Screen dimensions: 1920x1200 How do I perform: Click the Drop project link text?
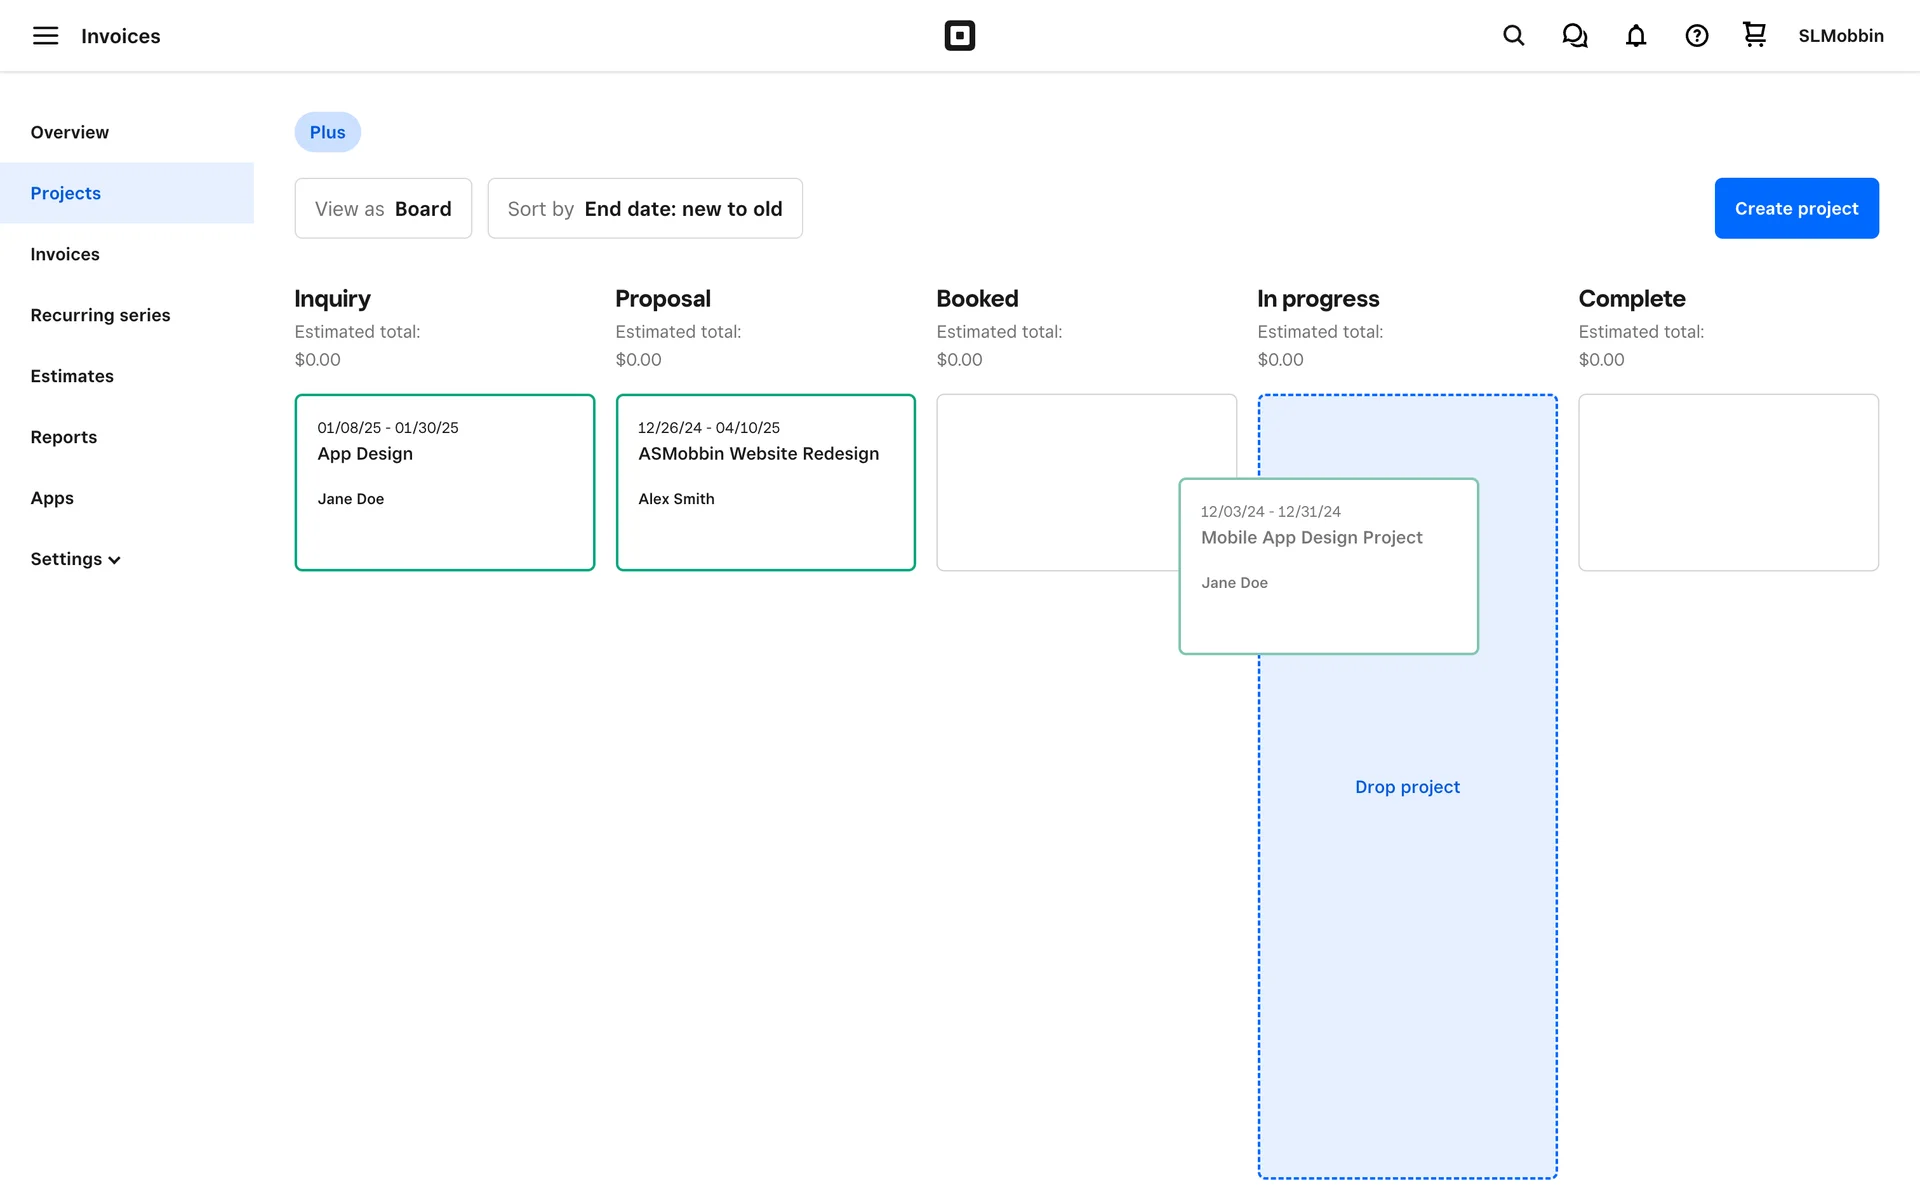point(1407,787)
